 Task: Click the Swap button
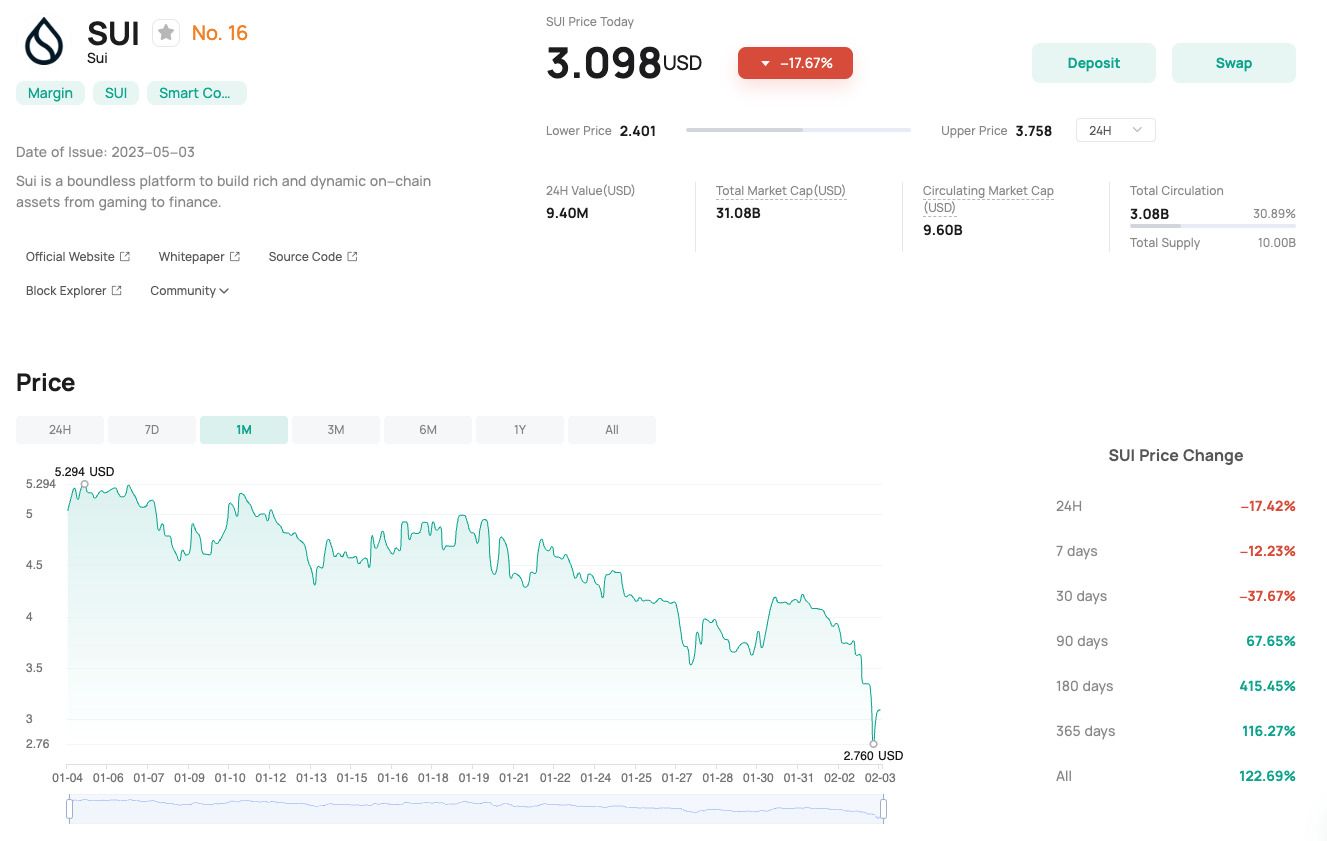coord(1233,63)
